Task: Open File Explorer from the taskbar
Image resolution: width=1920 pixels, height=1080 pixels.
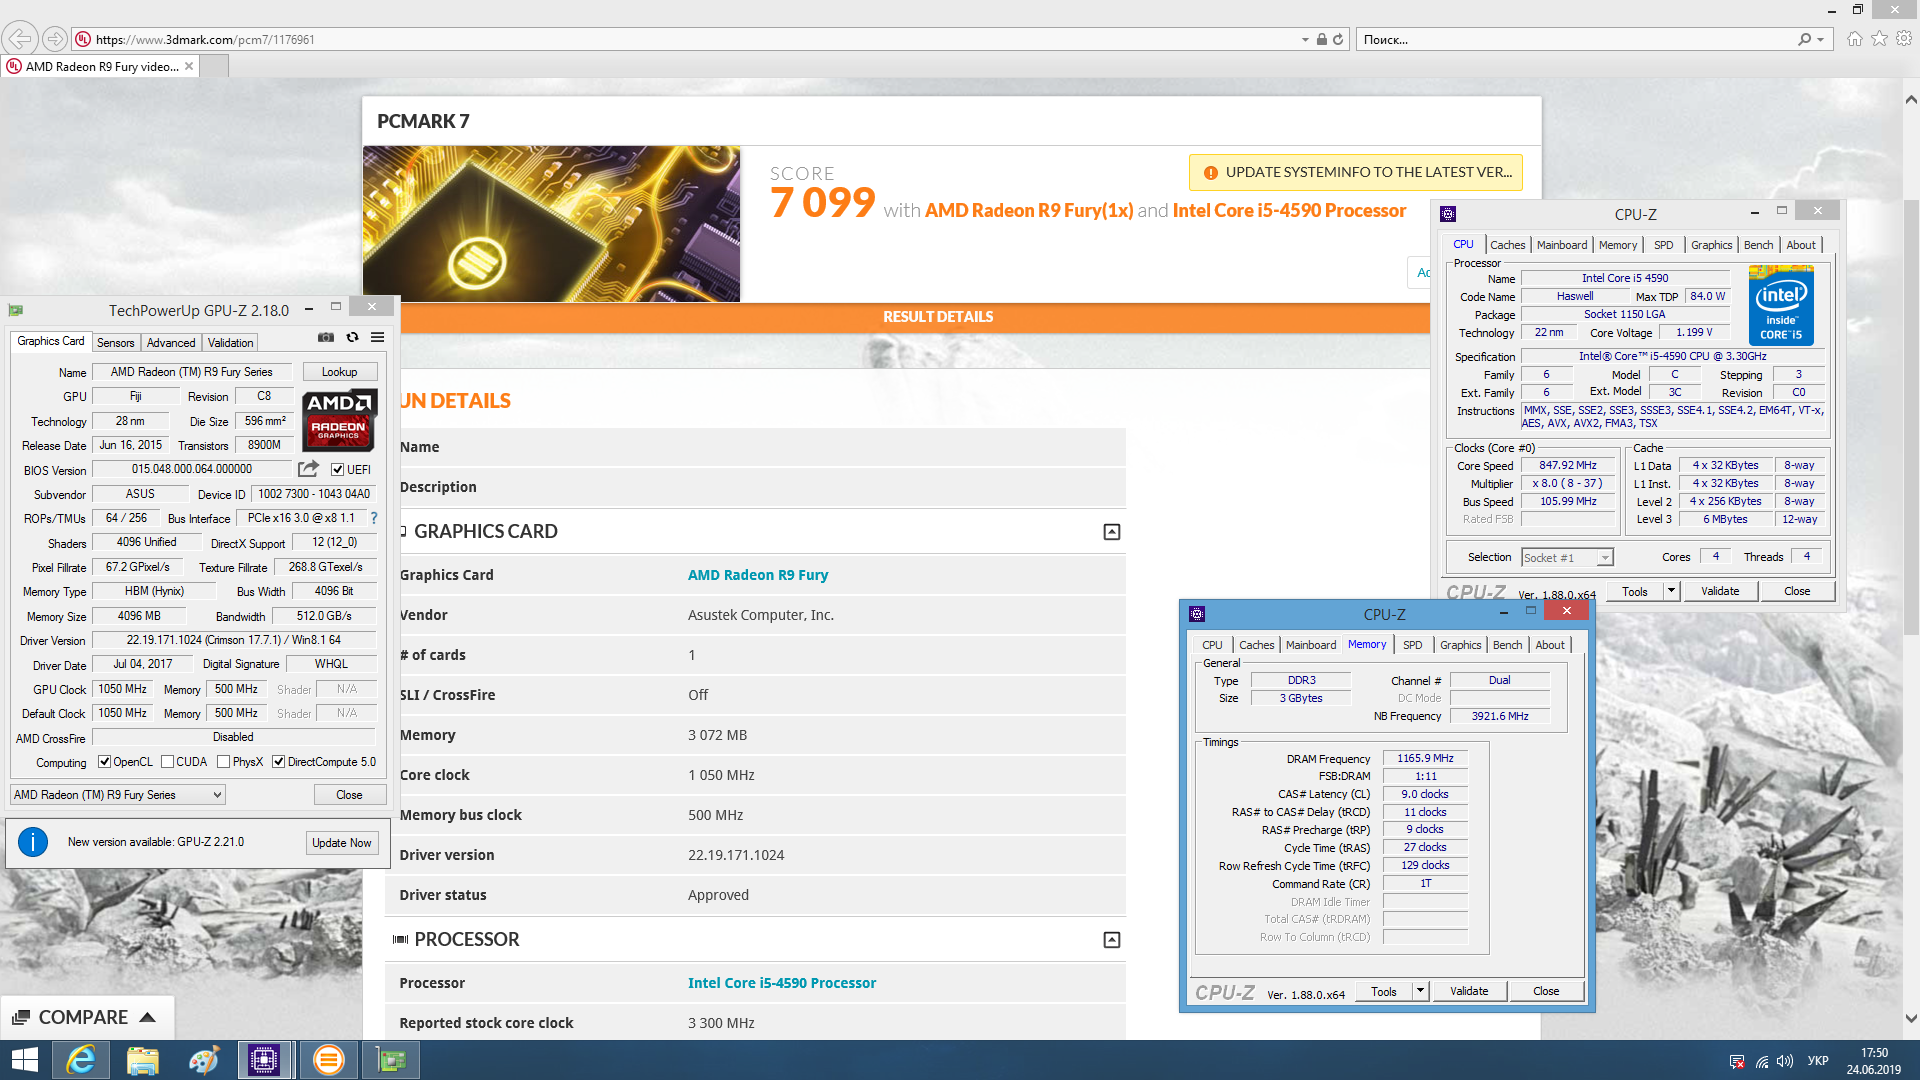Action: pos(143,1060)
